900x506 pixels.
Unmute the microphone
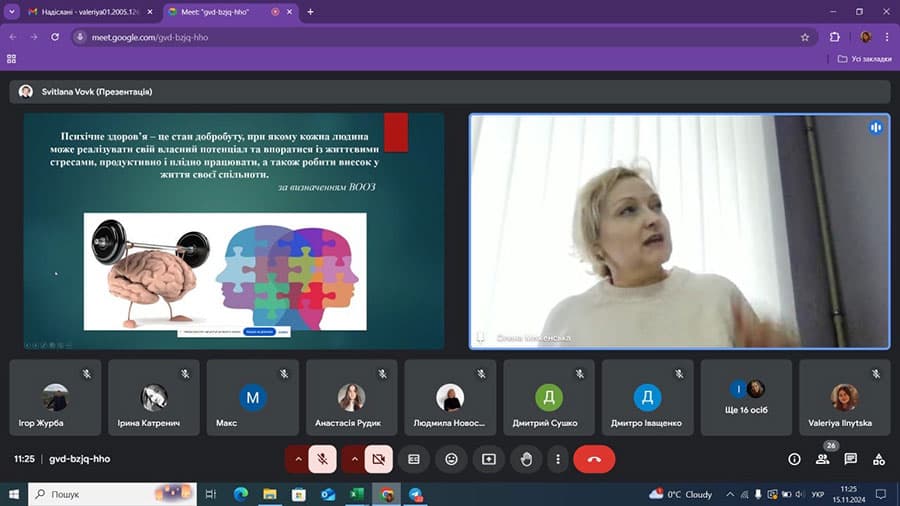pos(323,459)
